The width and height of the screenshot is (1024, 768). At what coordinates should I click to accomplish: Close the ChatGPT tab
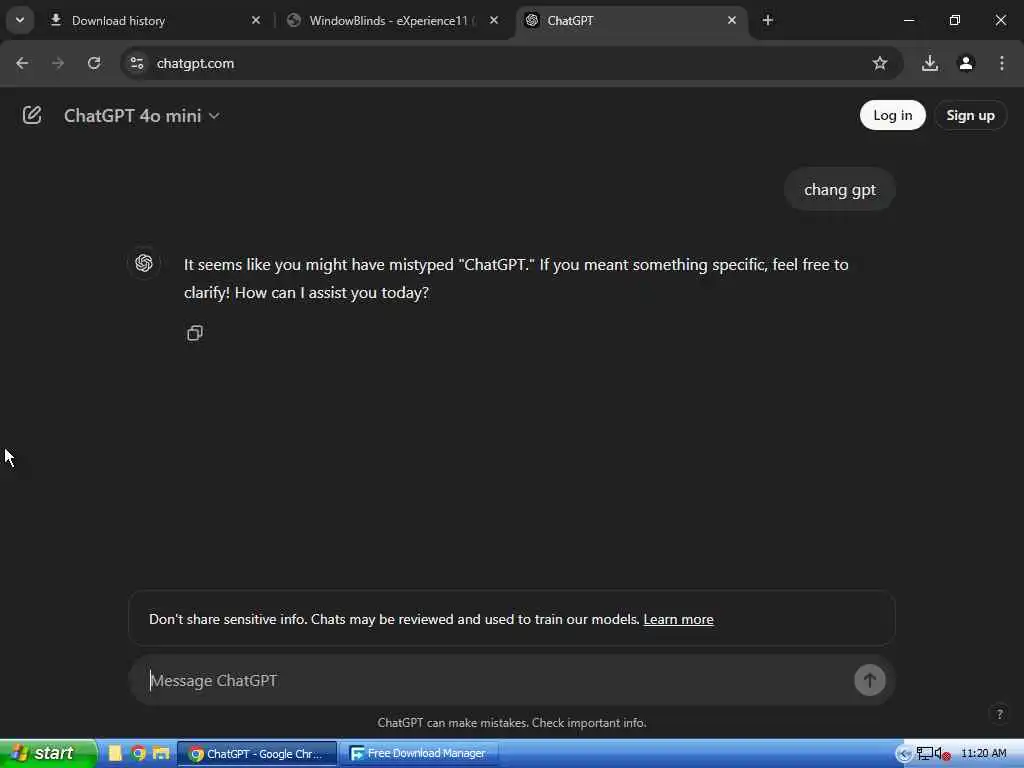[731, 21]
